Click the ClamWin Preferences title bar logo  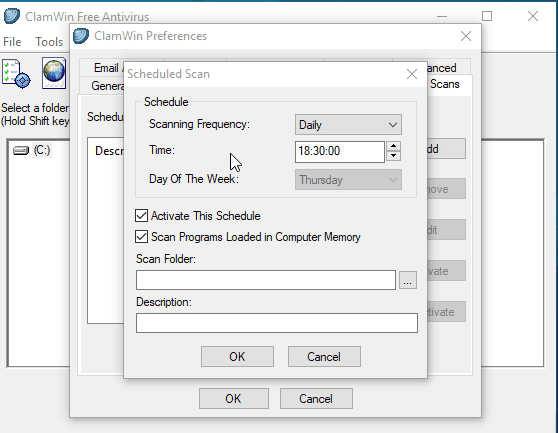coord(81,36)
